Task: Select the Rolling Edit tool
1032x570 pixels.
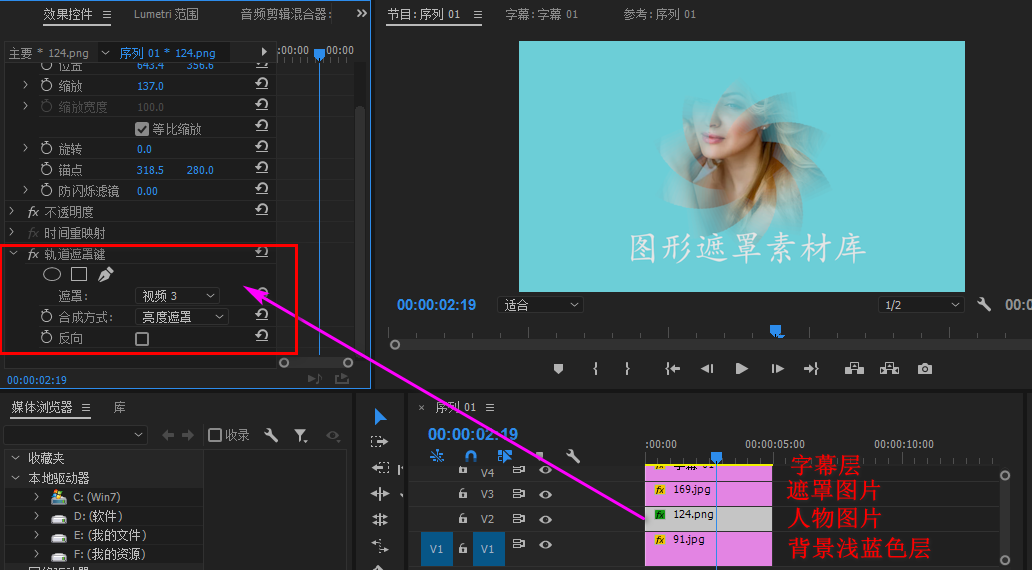Action: (380, 494)
